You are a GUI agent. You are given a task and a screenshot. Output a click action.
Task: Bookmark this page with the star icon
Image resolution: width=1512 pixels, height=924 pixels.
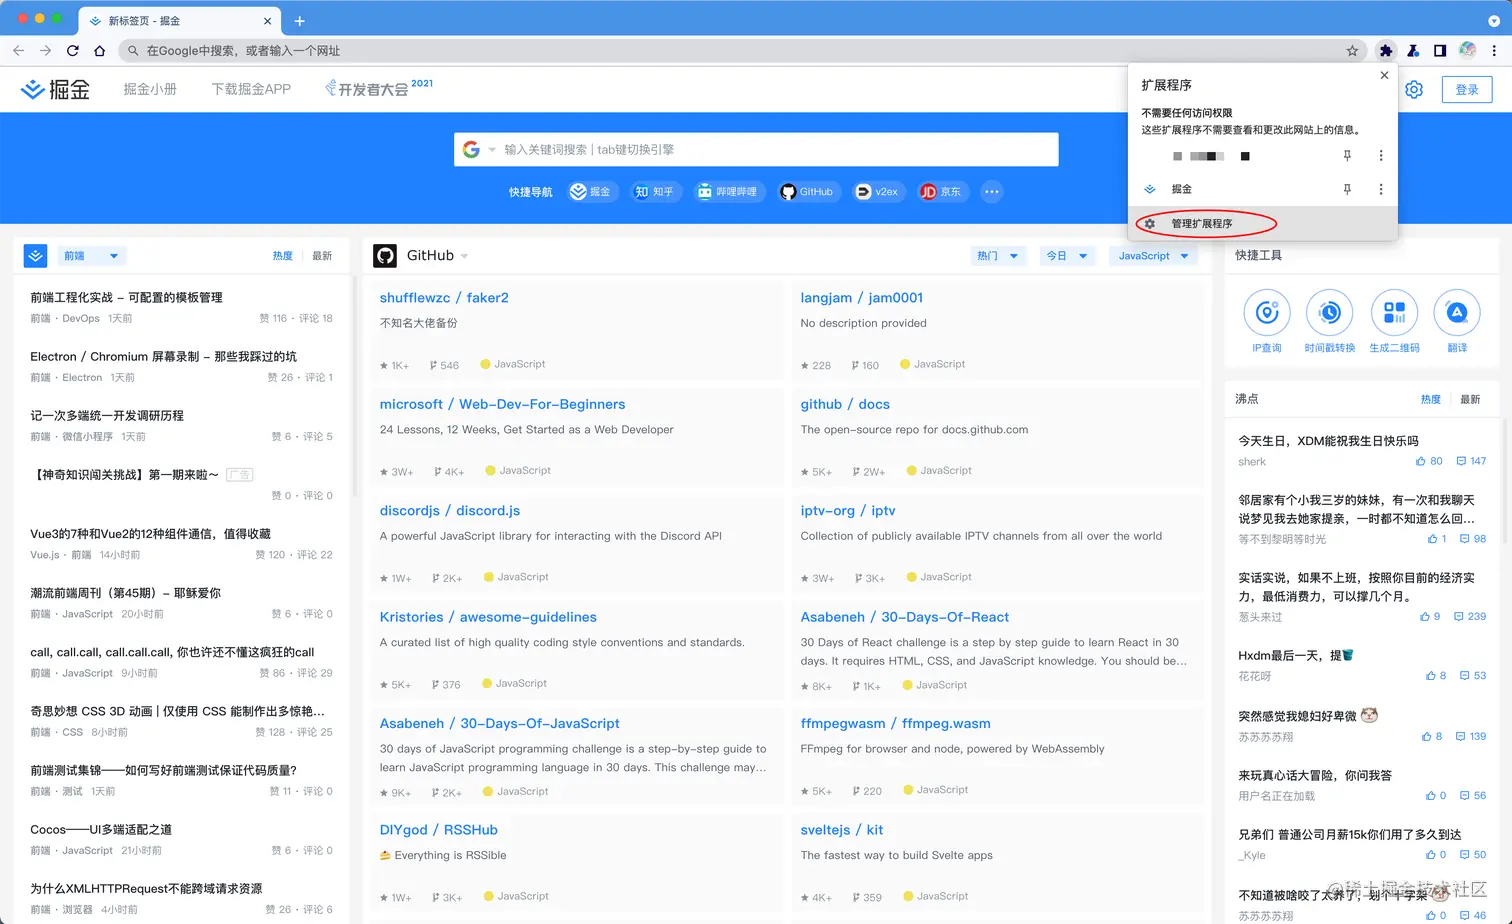[x=1352, y=50]
